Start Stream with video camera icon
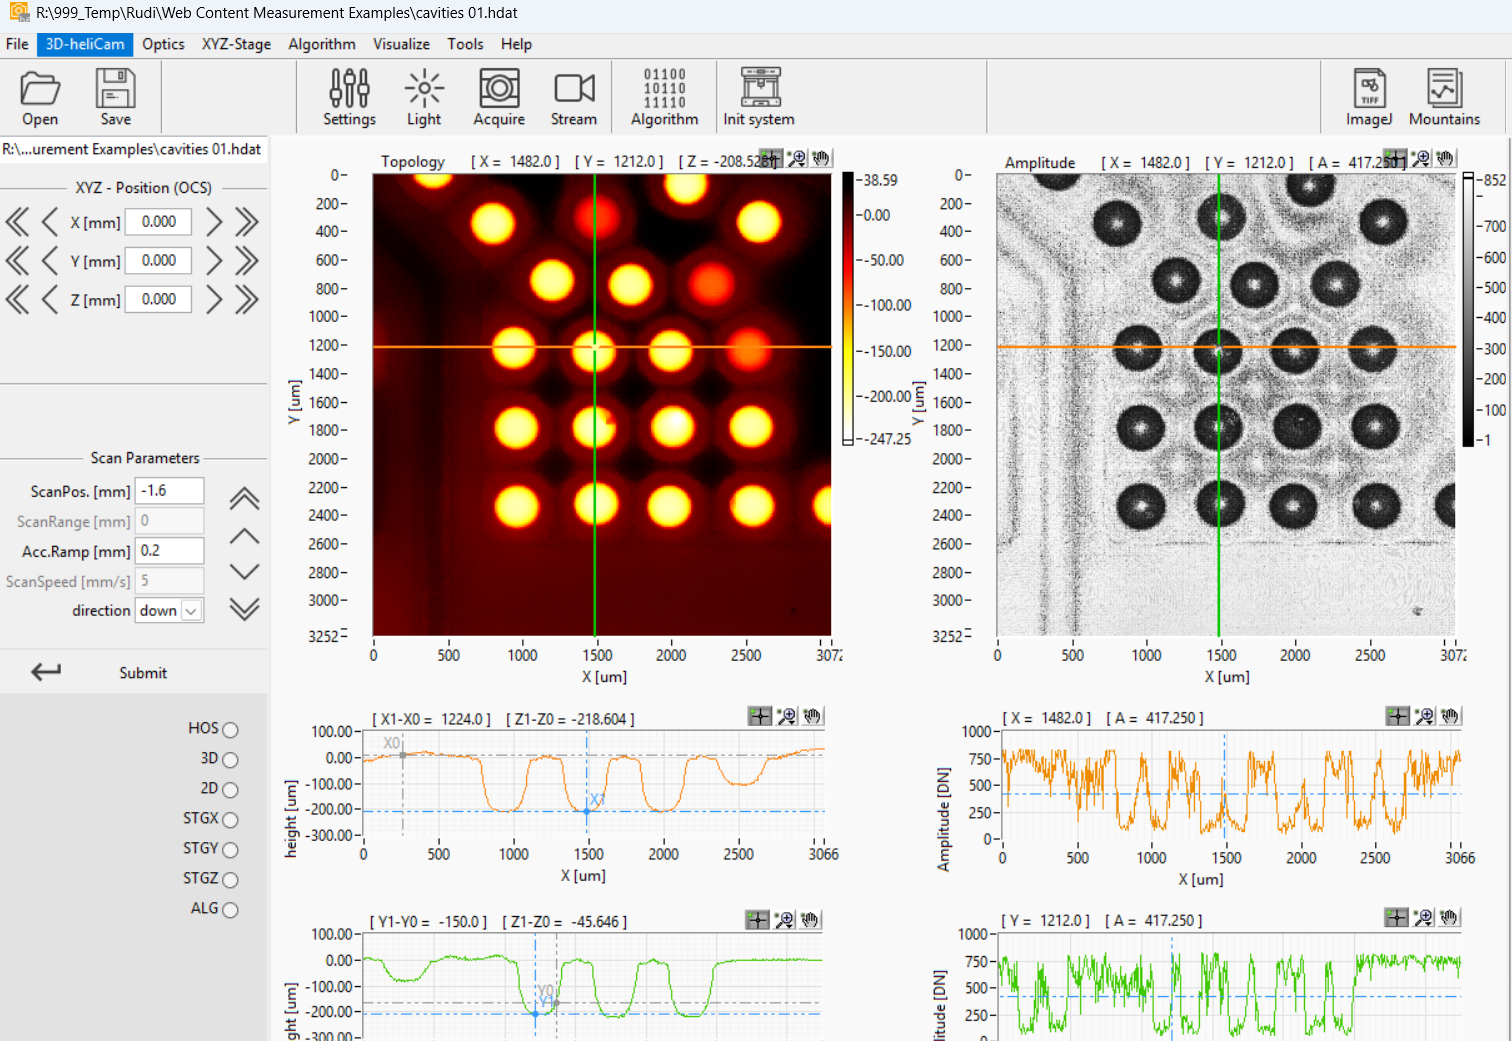Screen dimensions: 1512x1041 574,90
